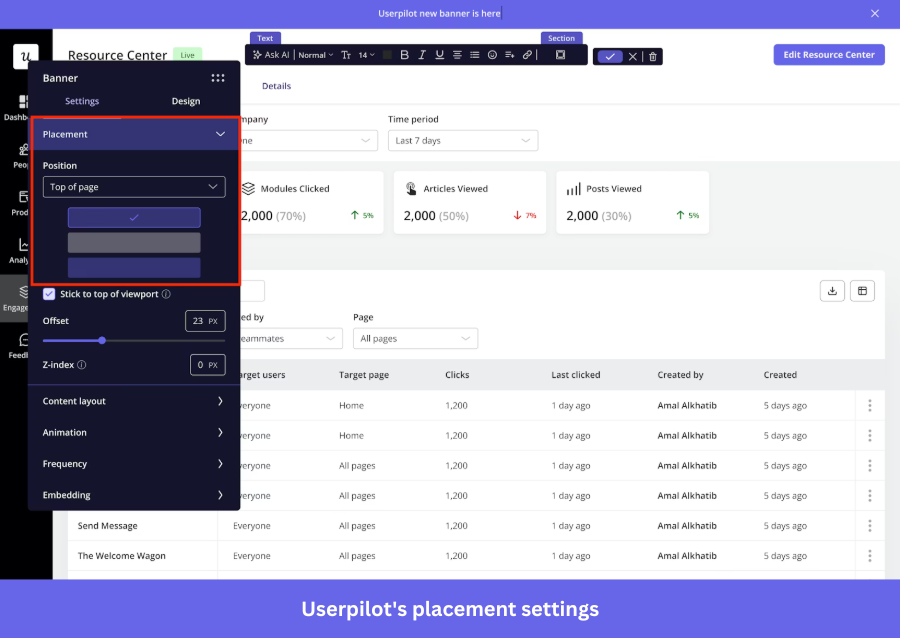
Task: Click the Banner panel drag handle dots
Action: pos(218,78)
